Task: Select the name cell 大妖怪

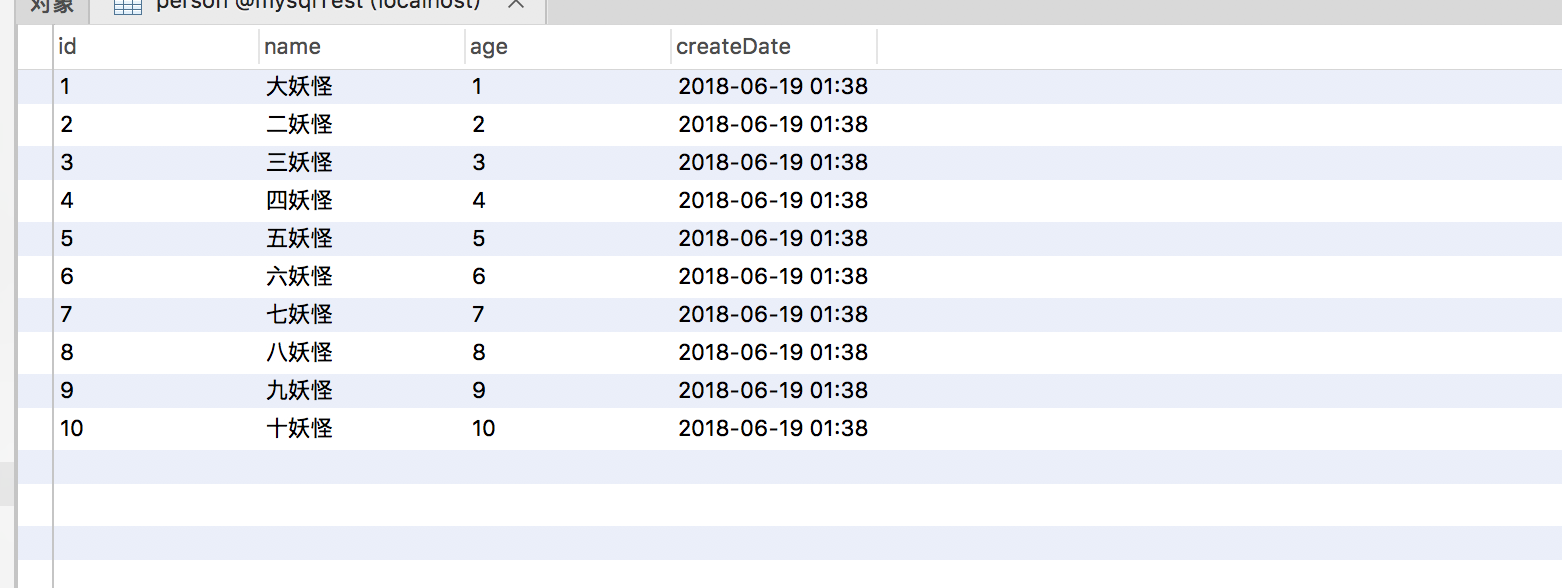Action: tap(299, 87)
